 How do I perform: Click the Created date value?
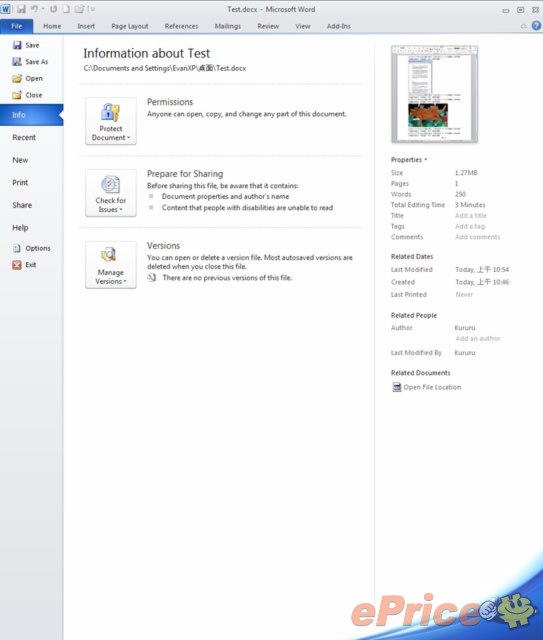point(482,282)
